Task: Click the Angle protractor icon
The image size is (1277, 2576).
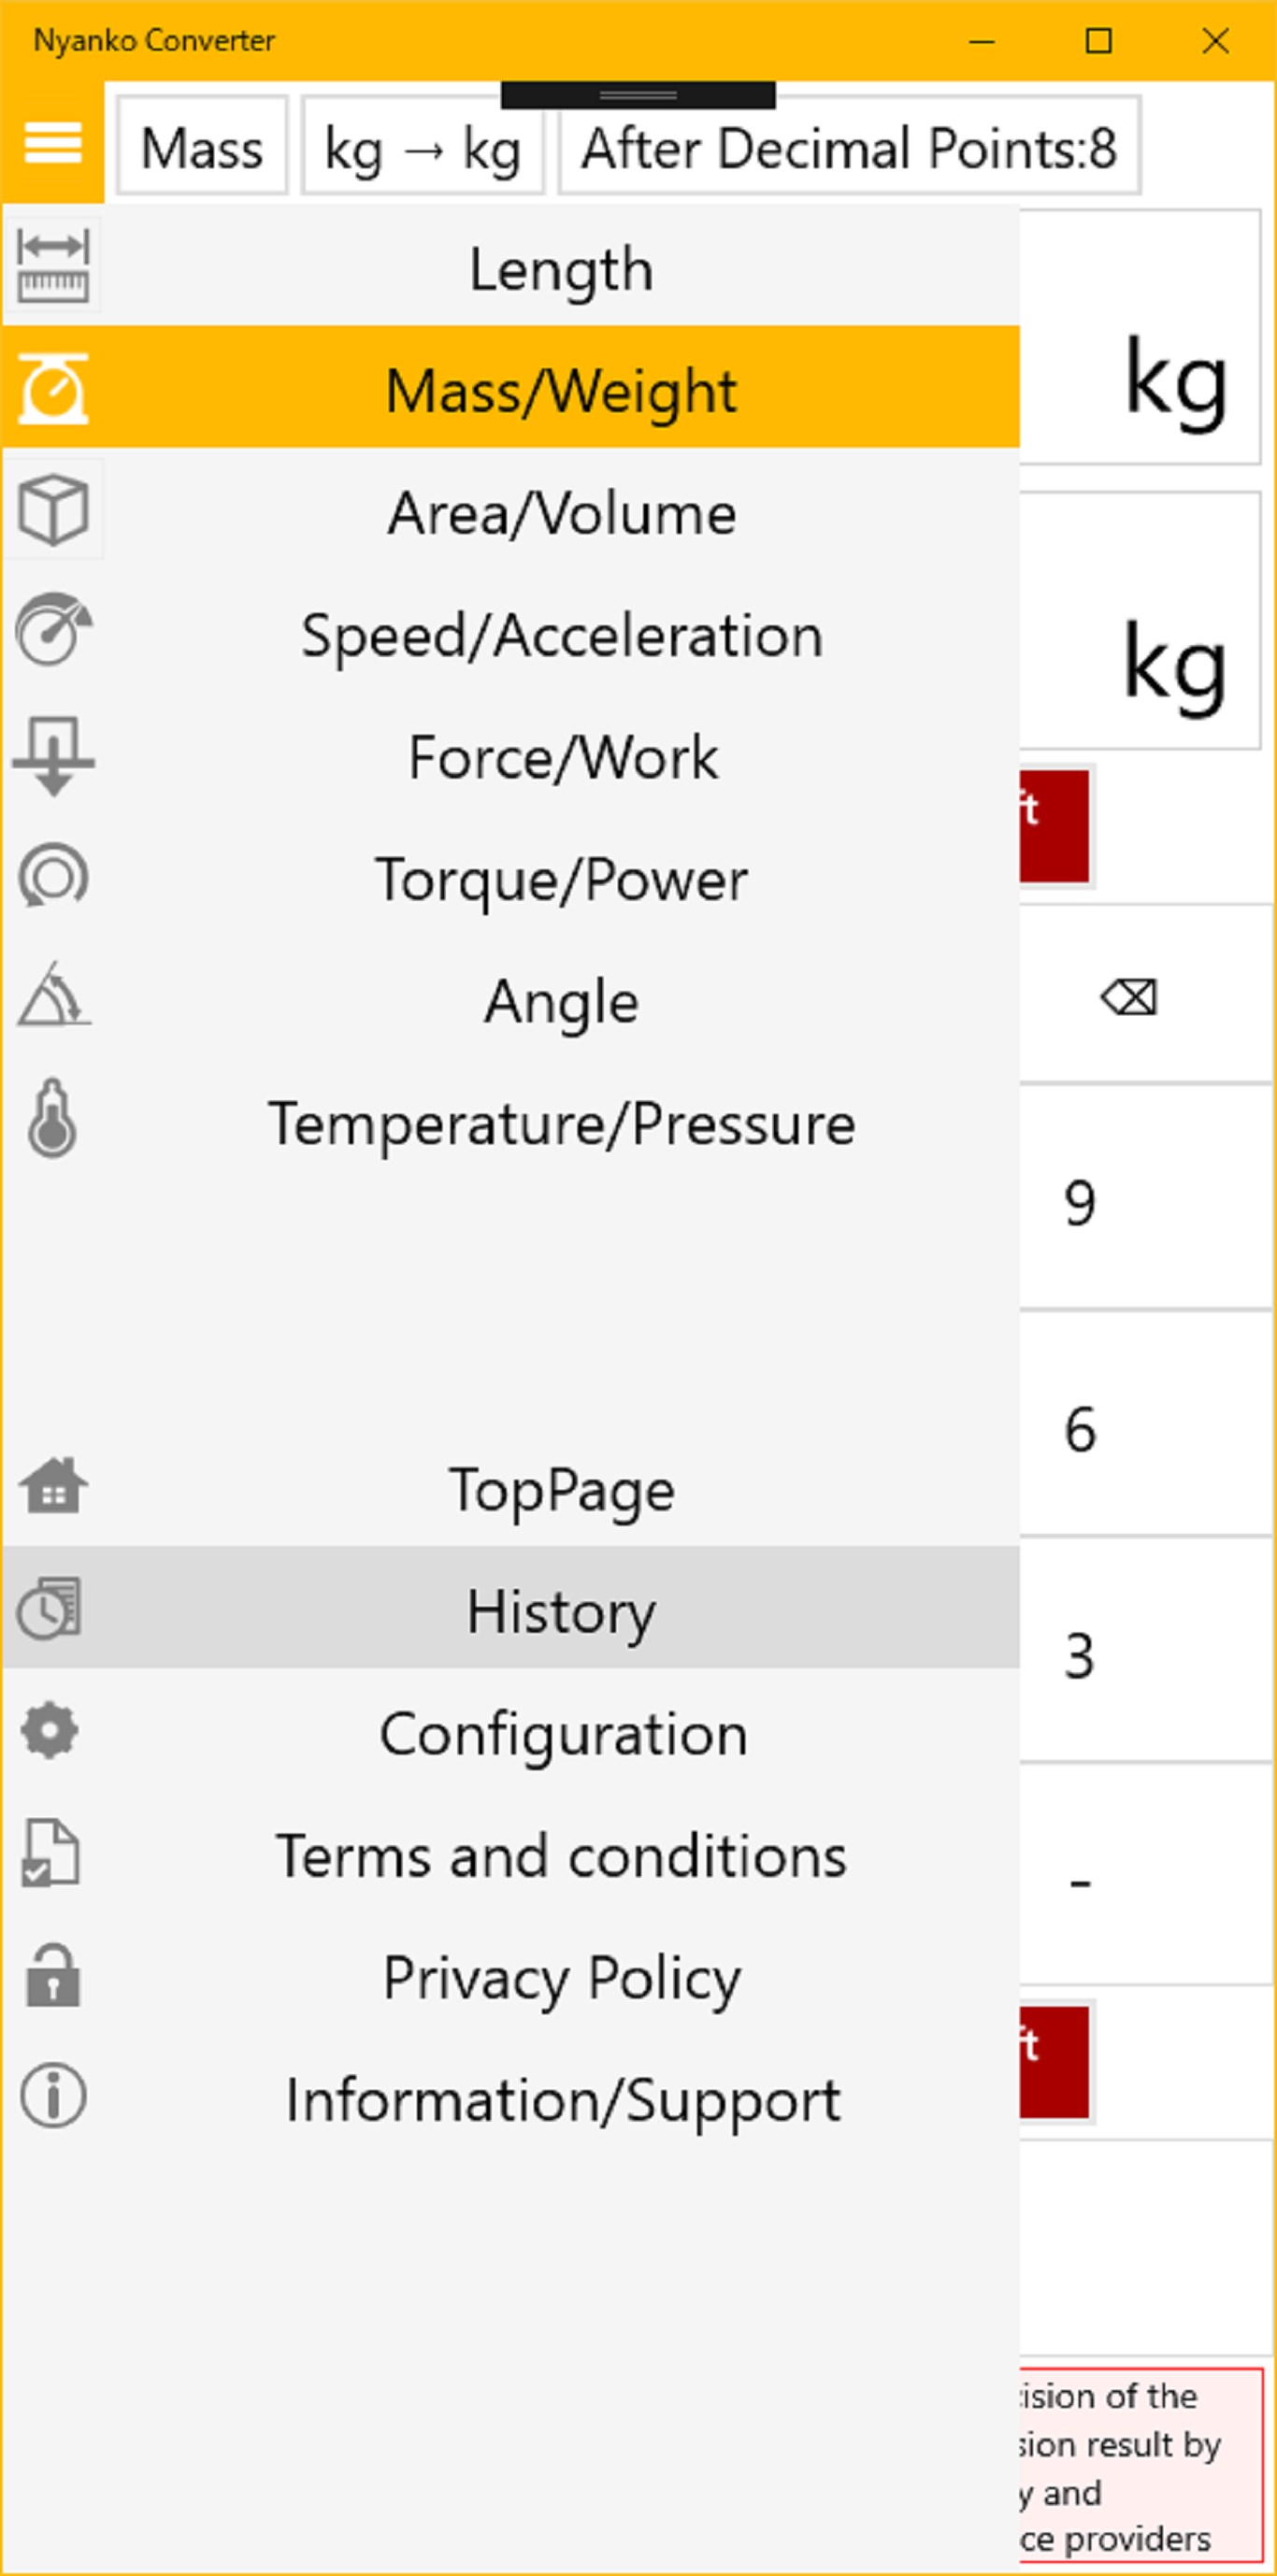Action: point(53,996)
